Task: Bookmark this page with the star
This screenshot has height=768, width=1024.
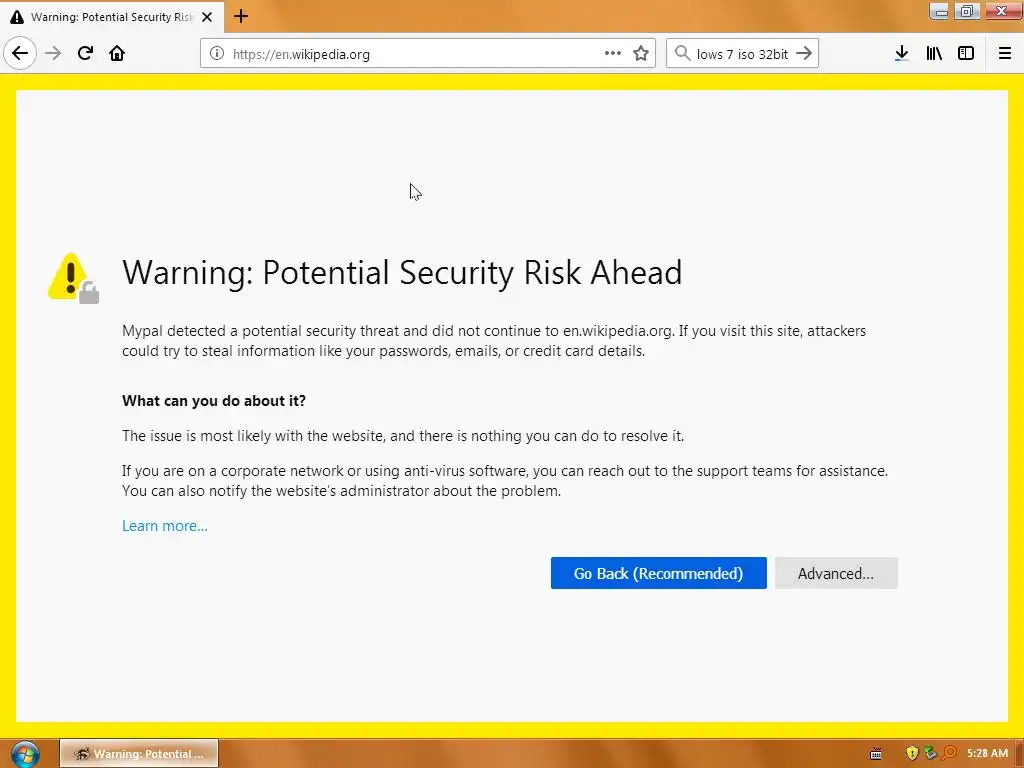Action: pos(641,54)
